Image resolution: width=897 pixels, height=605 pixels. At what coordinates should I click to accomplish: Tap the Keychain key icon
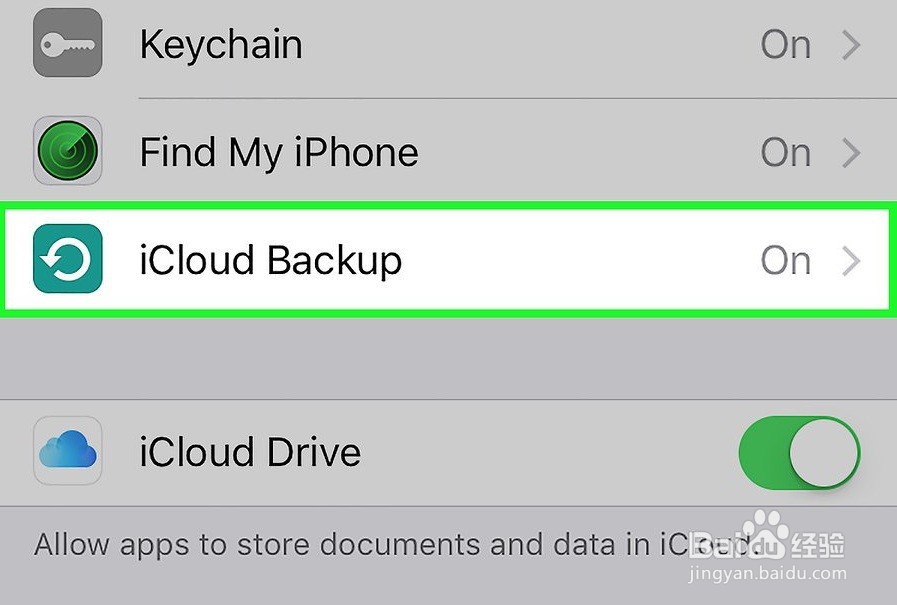[67, 43]
